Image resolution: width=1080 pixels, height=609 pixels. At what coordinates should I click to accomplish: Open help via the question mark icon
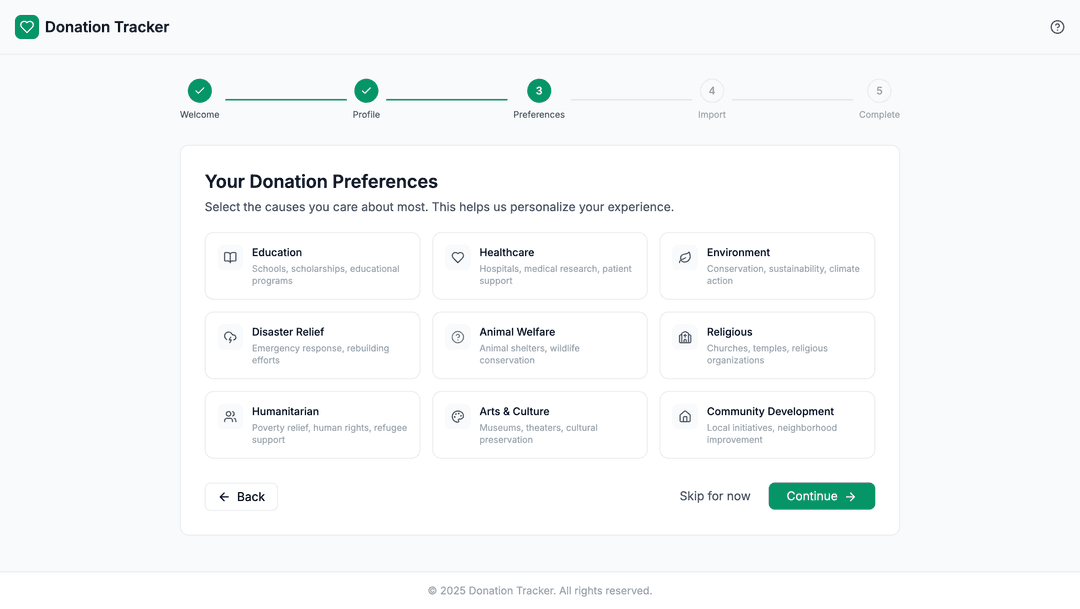coord(1057,27)
